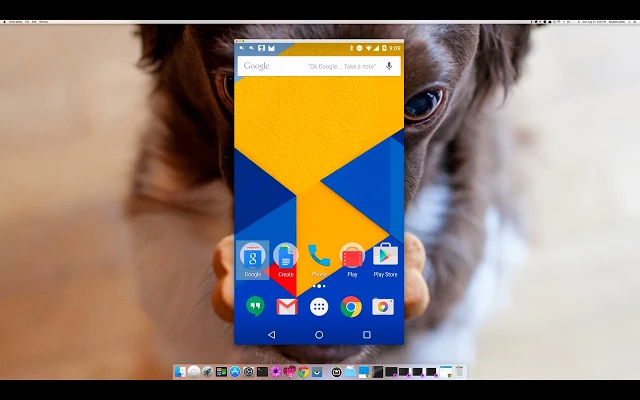Open Gmail in the Android dock

click(287, 307)
